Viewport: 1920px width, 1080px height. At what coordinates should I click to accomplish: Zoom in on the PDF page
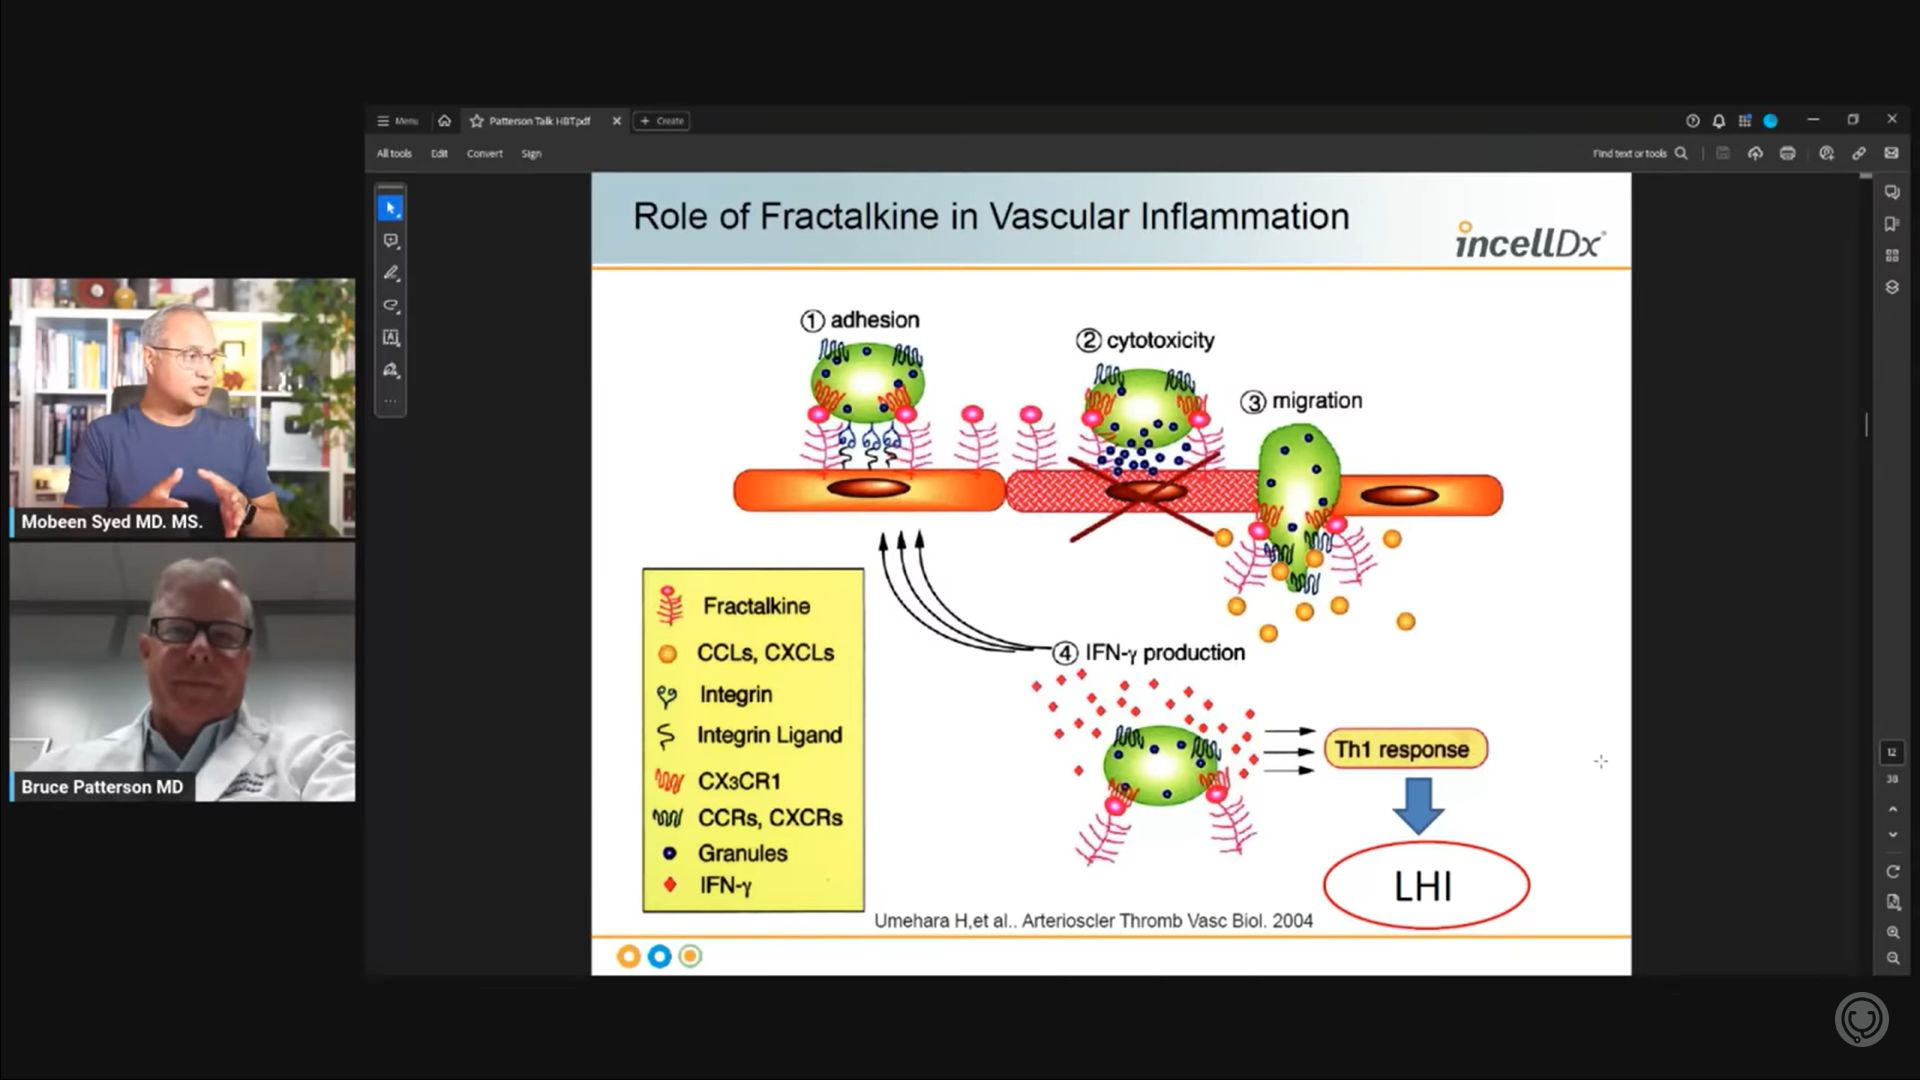(x=1893, y=932)
